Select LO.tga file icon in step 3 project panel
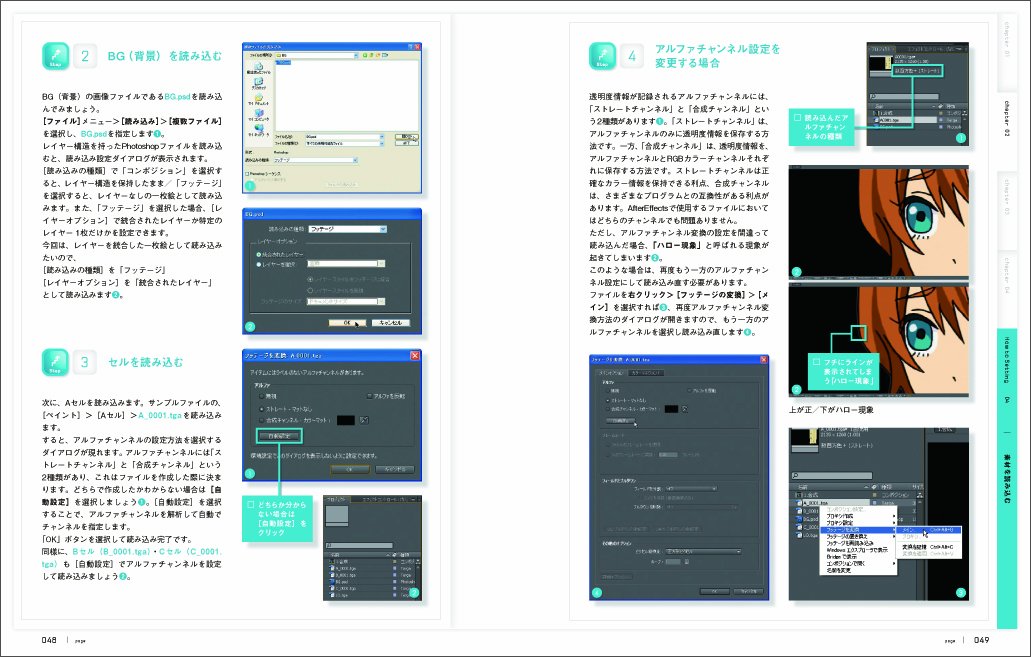The image size is (1031, 657). [x=332, y=595]
